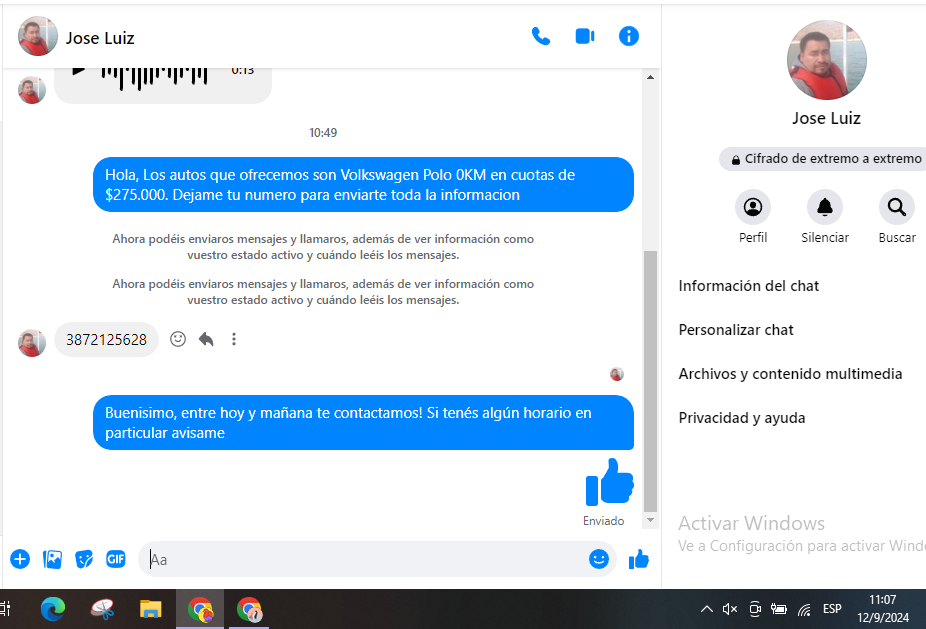The image size is (926, 629).
Task: Open Jose Luiz's Perfil
Action: click(x=753, y=208)
